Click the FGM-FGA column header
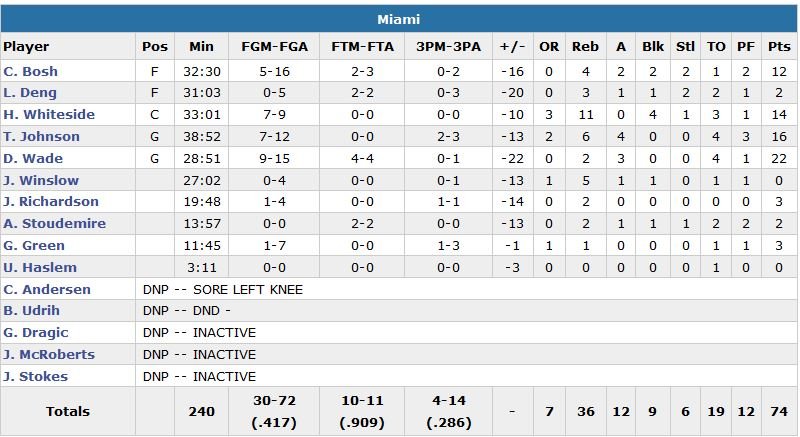Image resolution: width=800 pixels, height=437 pixels. 274,46
